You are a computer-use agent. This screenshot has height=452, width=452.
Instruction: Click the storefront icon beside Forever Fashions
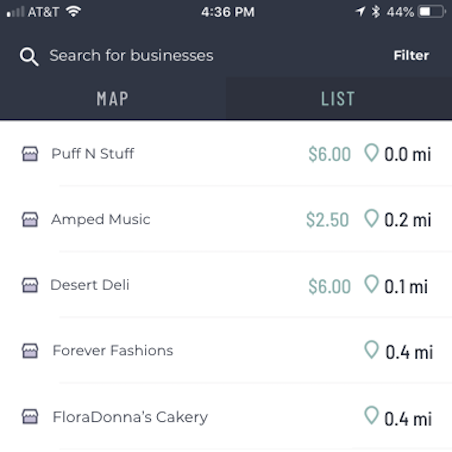(x=30, y=351)
